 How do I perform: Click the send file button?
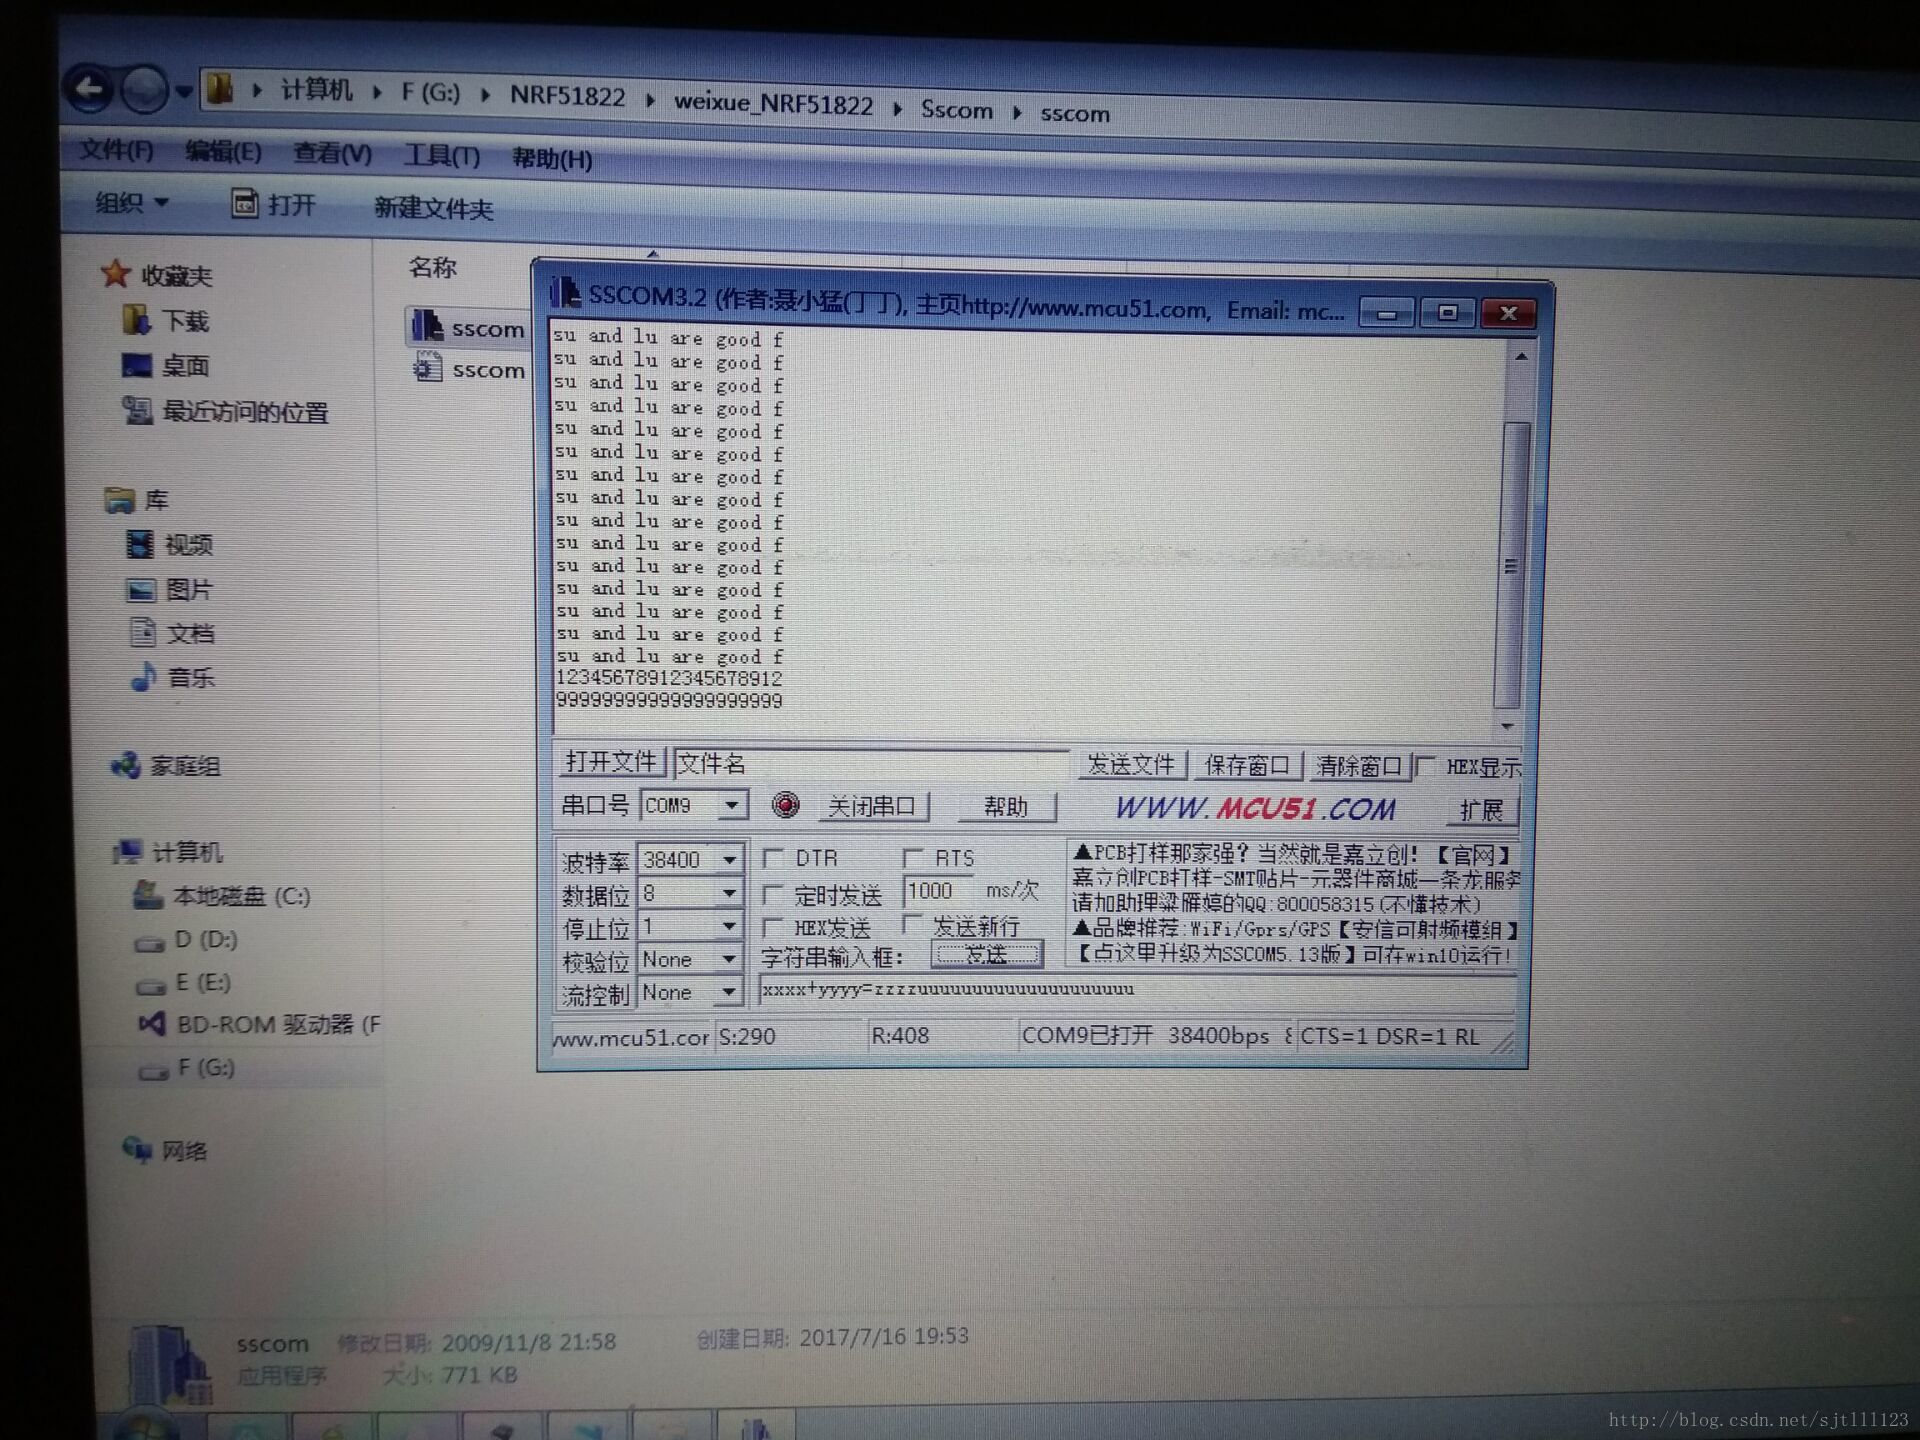1131,765
